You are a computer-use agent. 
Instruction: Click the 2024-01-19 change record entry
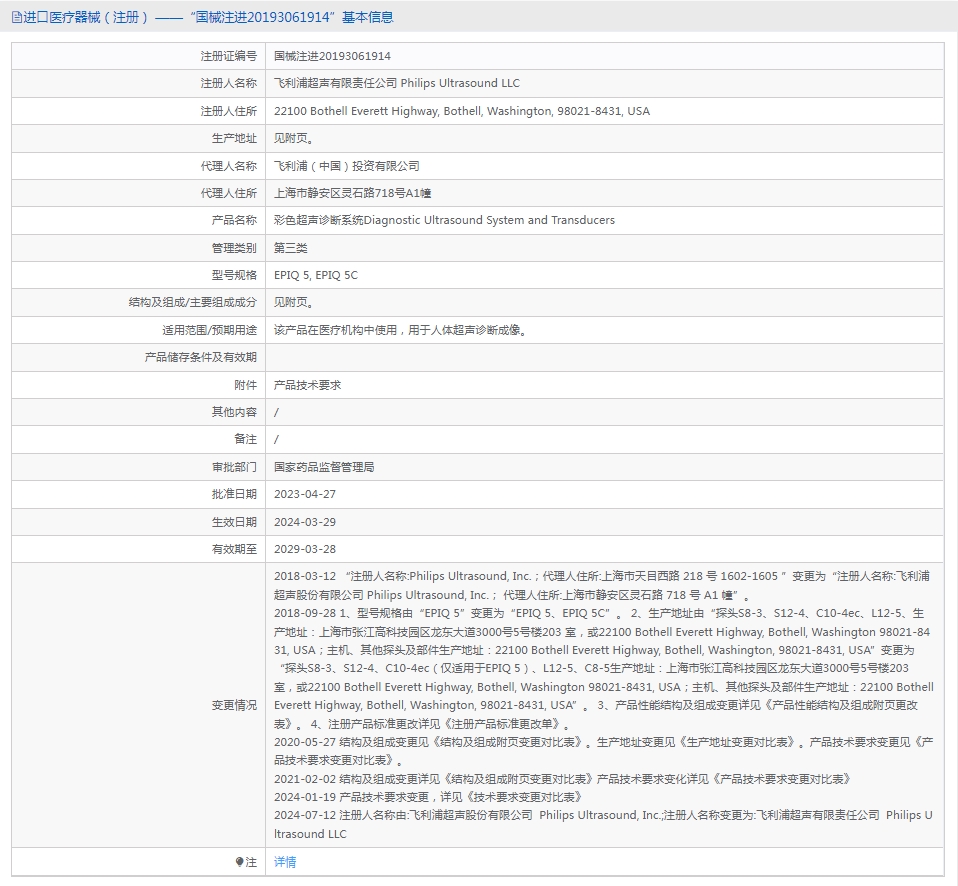click(x=428, y=797)
